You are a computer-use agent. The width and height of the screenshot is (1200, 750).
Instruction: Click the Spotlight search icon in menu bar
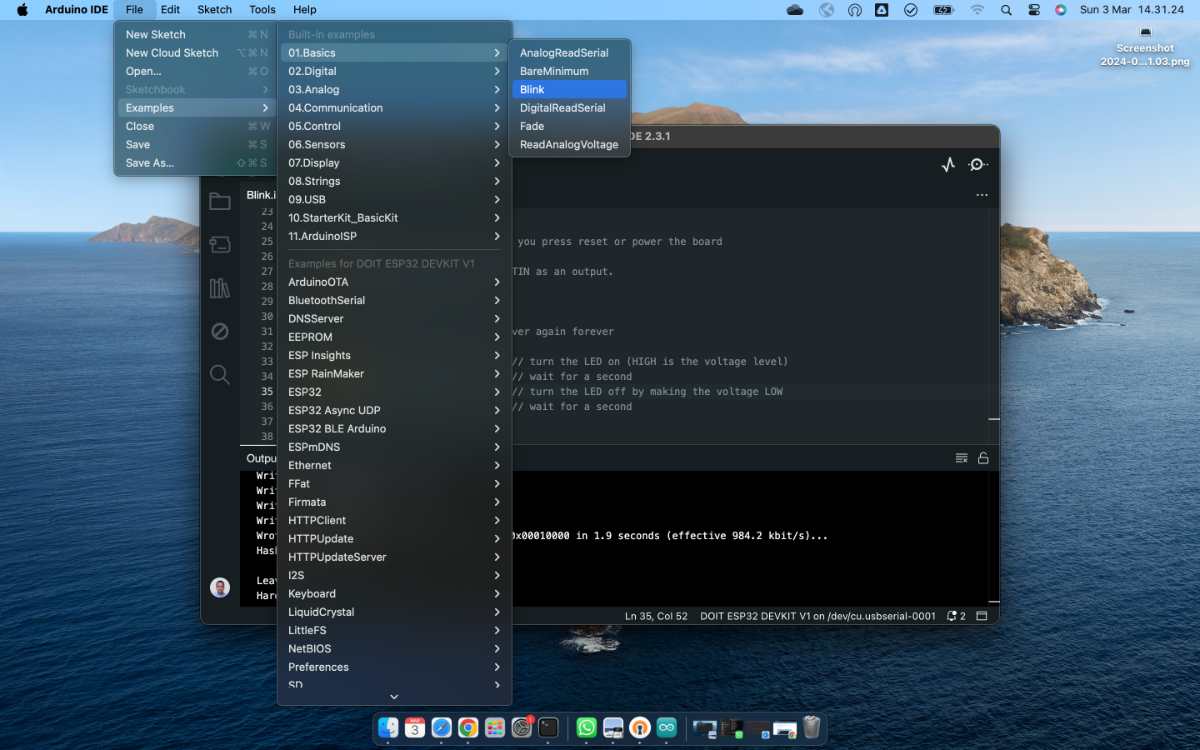click(1006, 10)
